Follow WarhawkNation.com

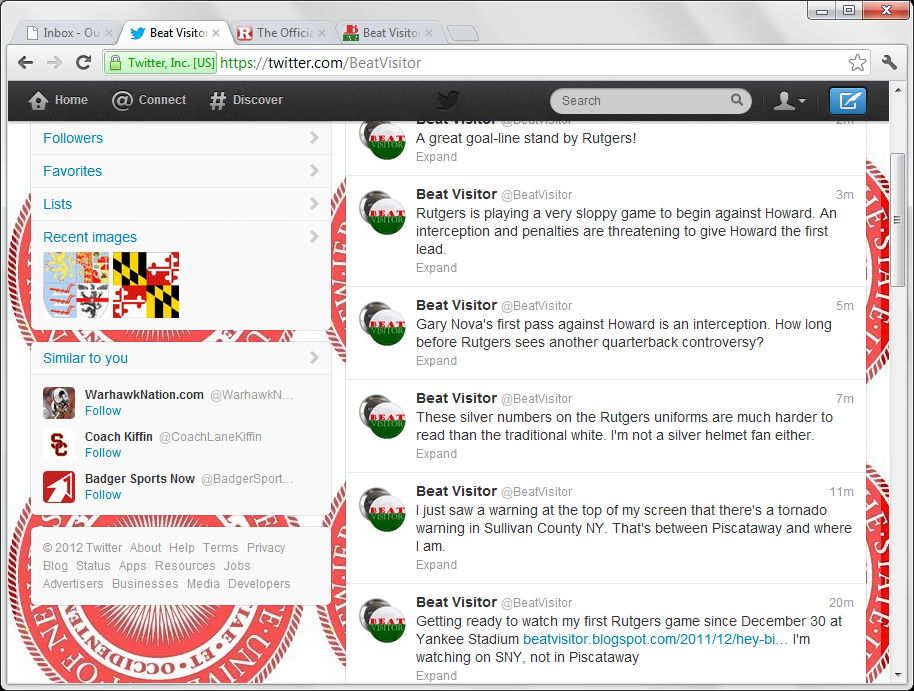click(103, 411)
